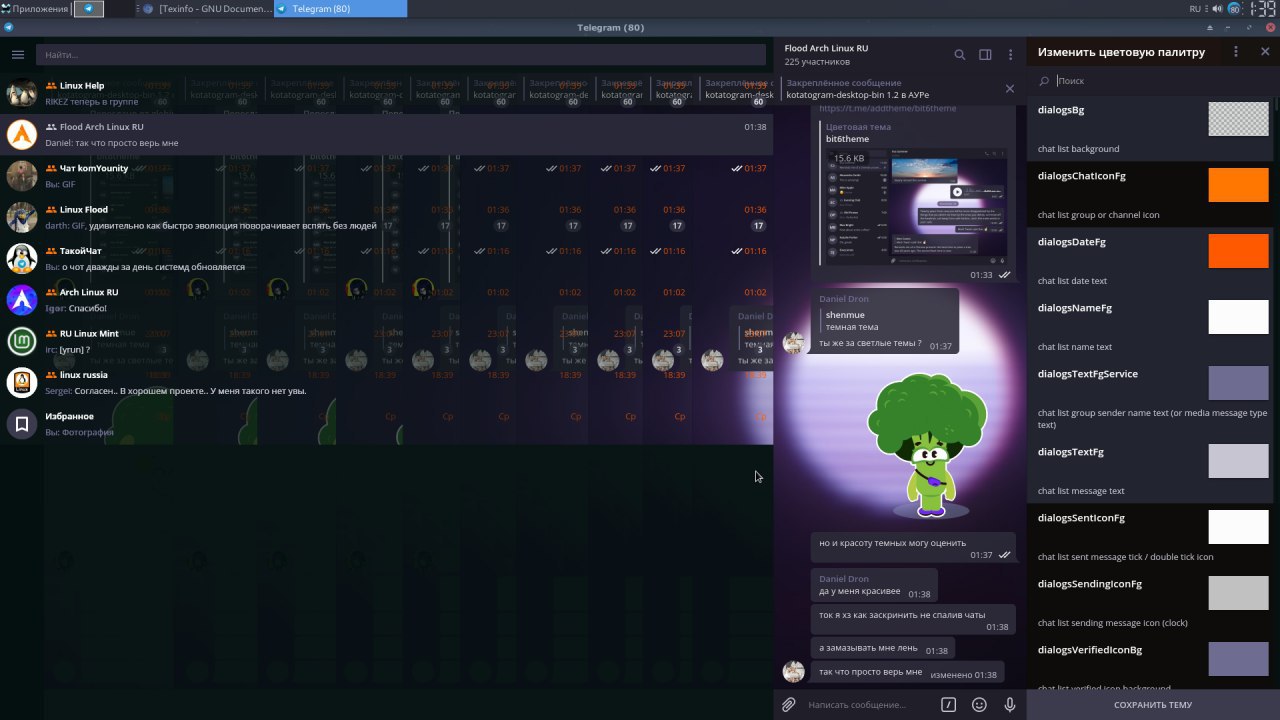
Task: Open the Linux Help chat
Action: click(x=386, y=93)
